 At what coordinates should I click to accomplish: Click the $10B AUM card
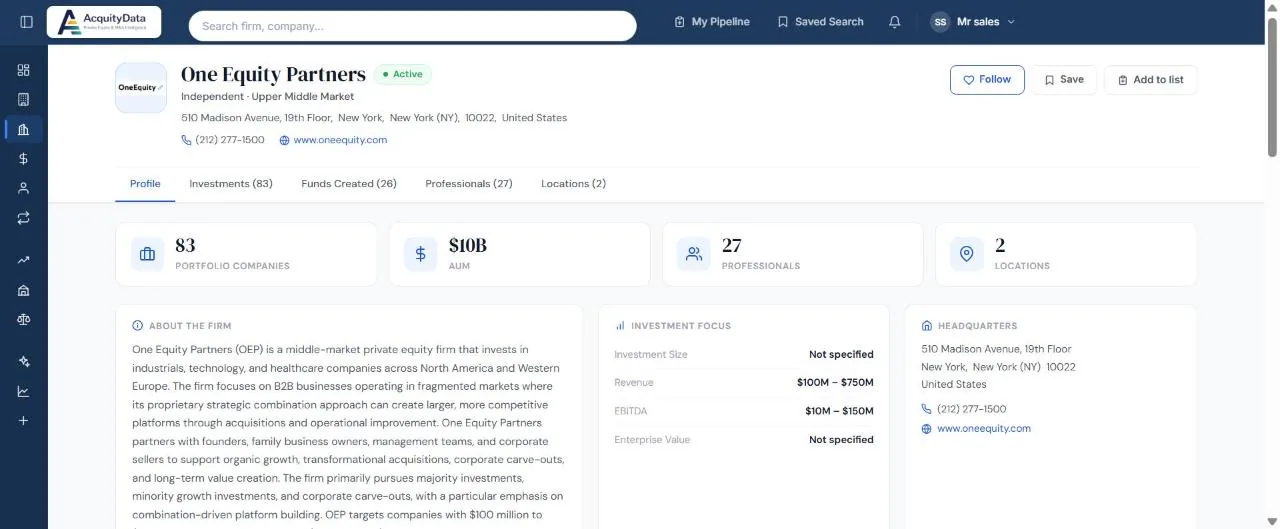click(519, 254)
